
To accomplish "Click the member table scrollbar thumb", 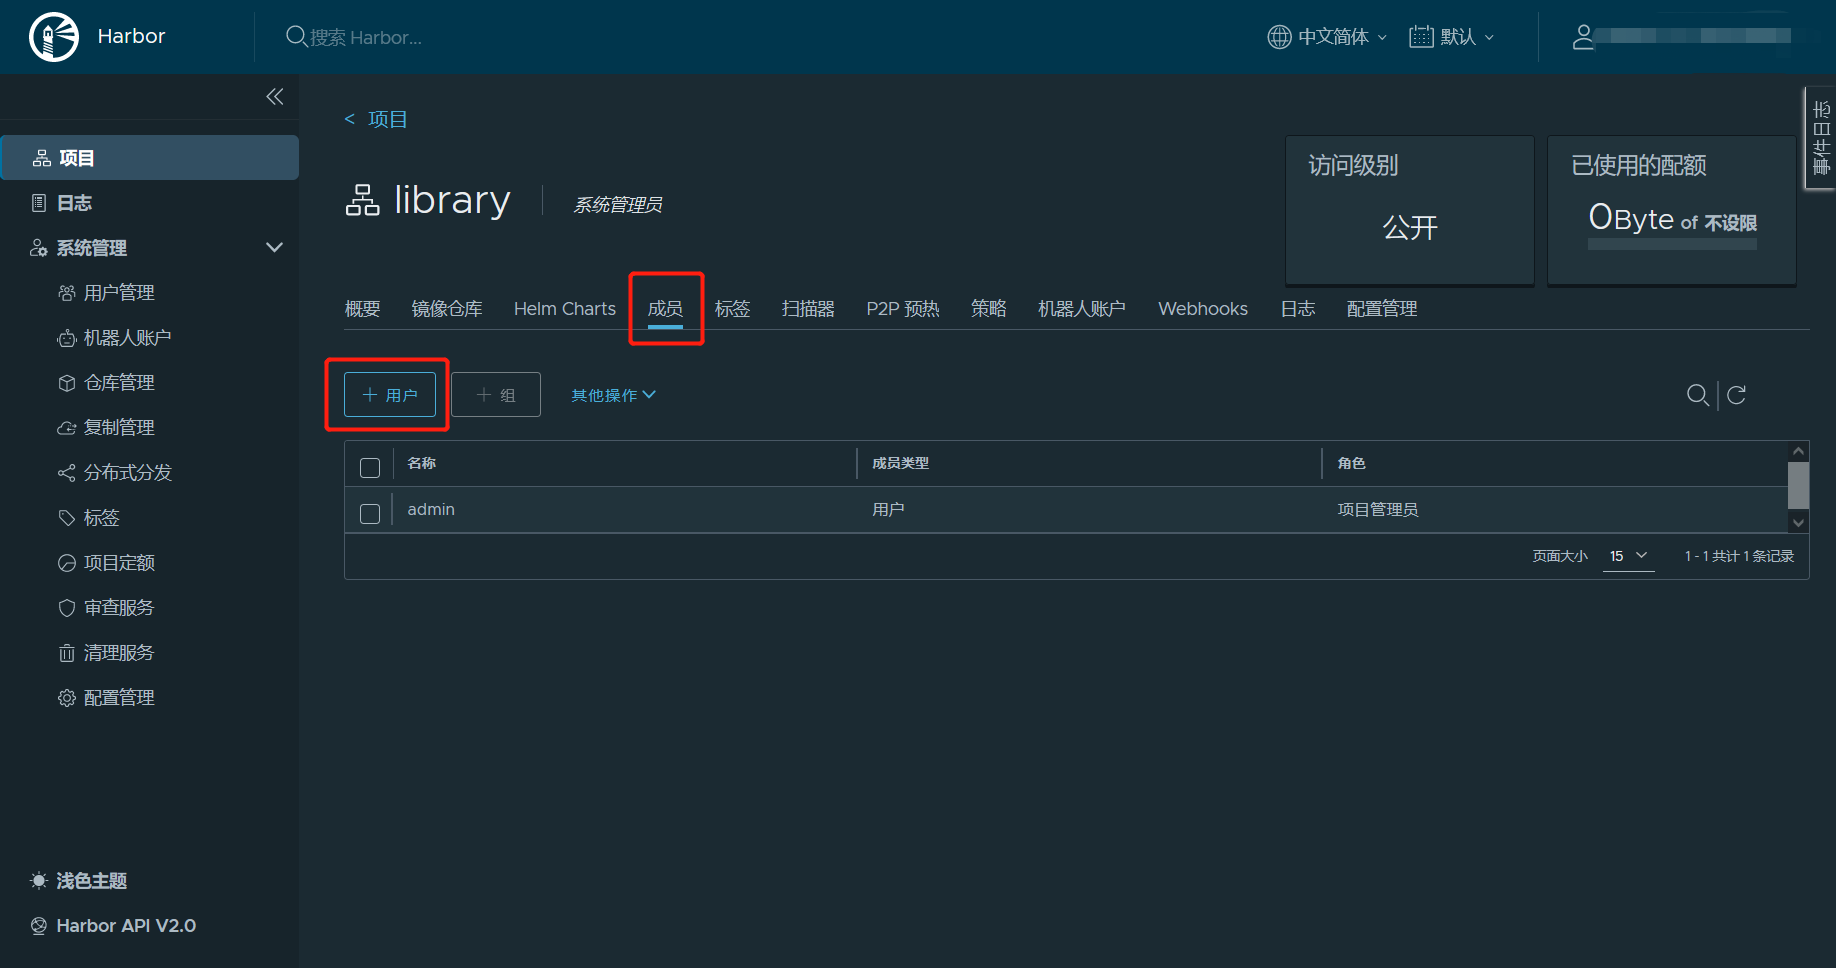I will pos(1798,485).
